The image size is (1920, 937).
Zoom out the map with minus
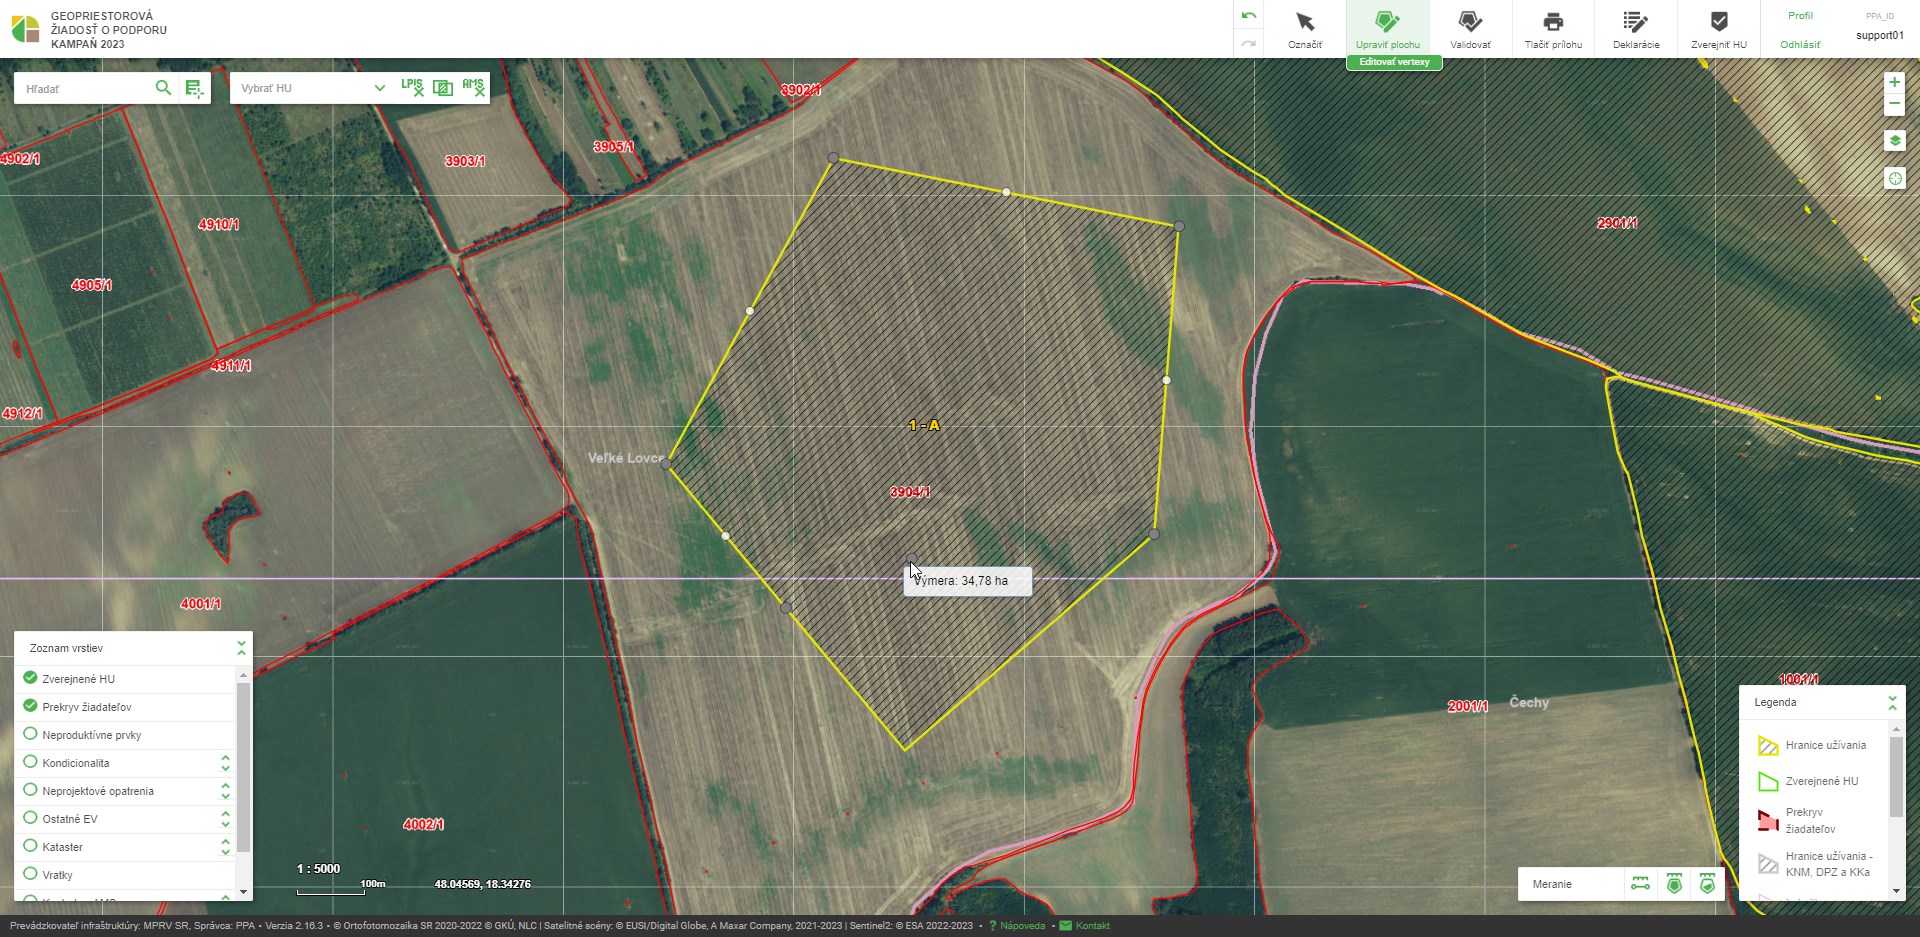tap(1894, 104)
